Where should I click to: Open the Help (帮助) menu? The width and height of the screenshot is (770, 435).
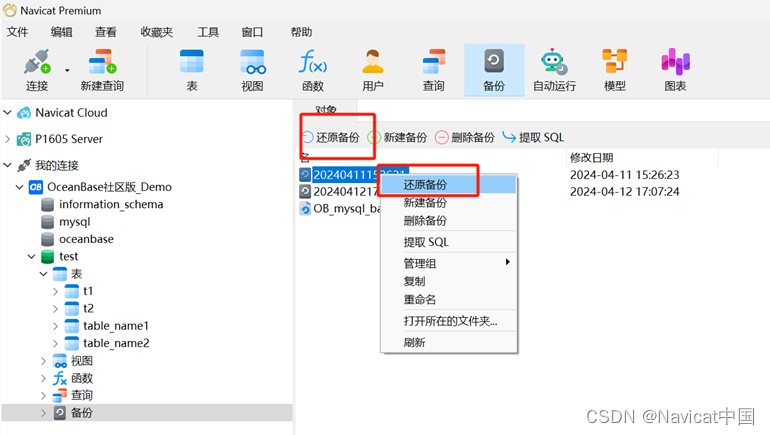(301, 32)
